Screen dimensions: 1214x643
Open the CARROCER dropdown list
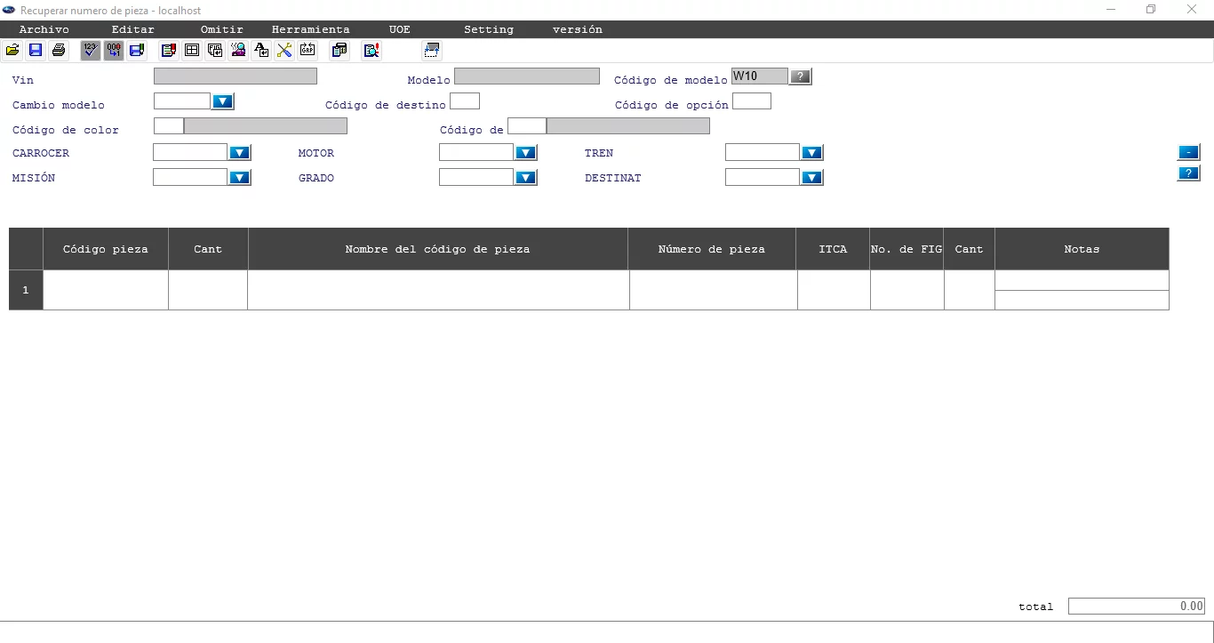tap(240, 153)
